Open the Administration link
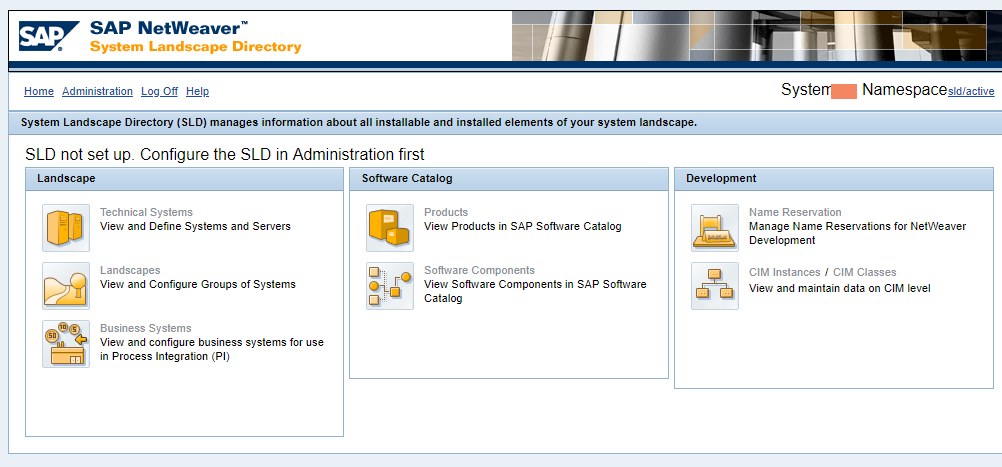 (x=97, y=91)
